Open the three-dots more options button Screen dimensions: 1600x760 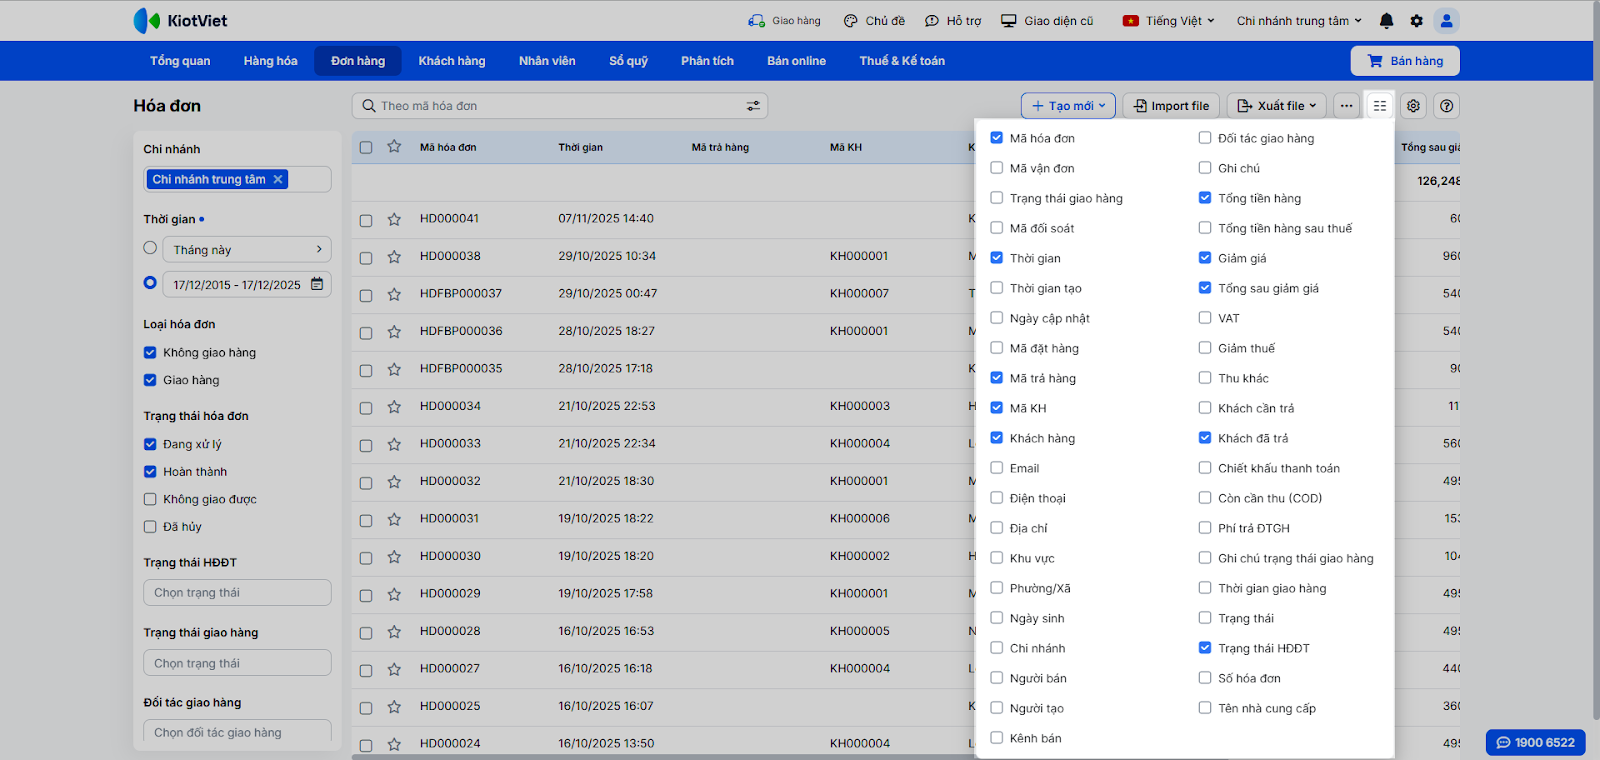click(x=1347, y=106)
